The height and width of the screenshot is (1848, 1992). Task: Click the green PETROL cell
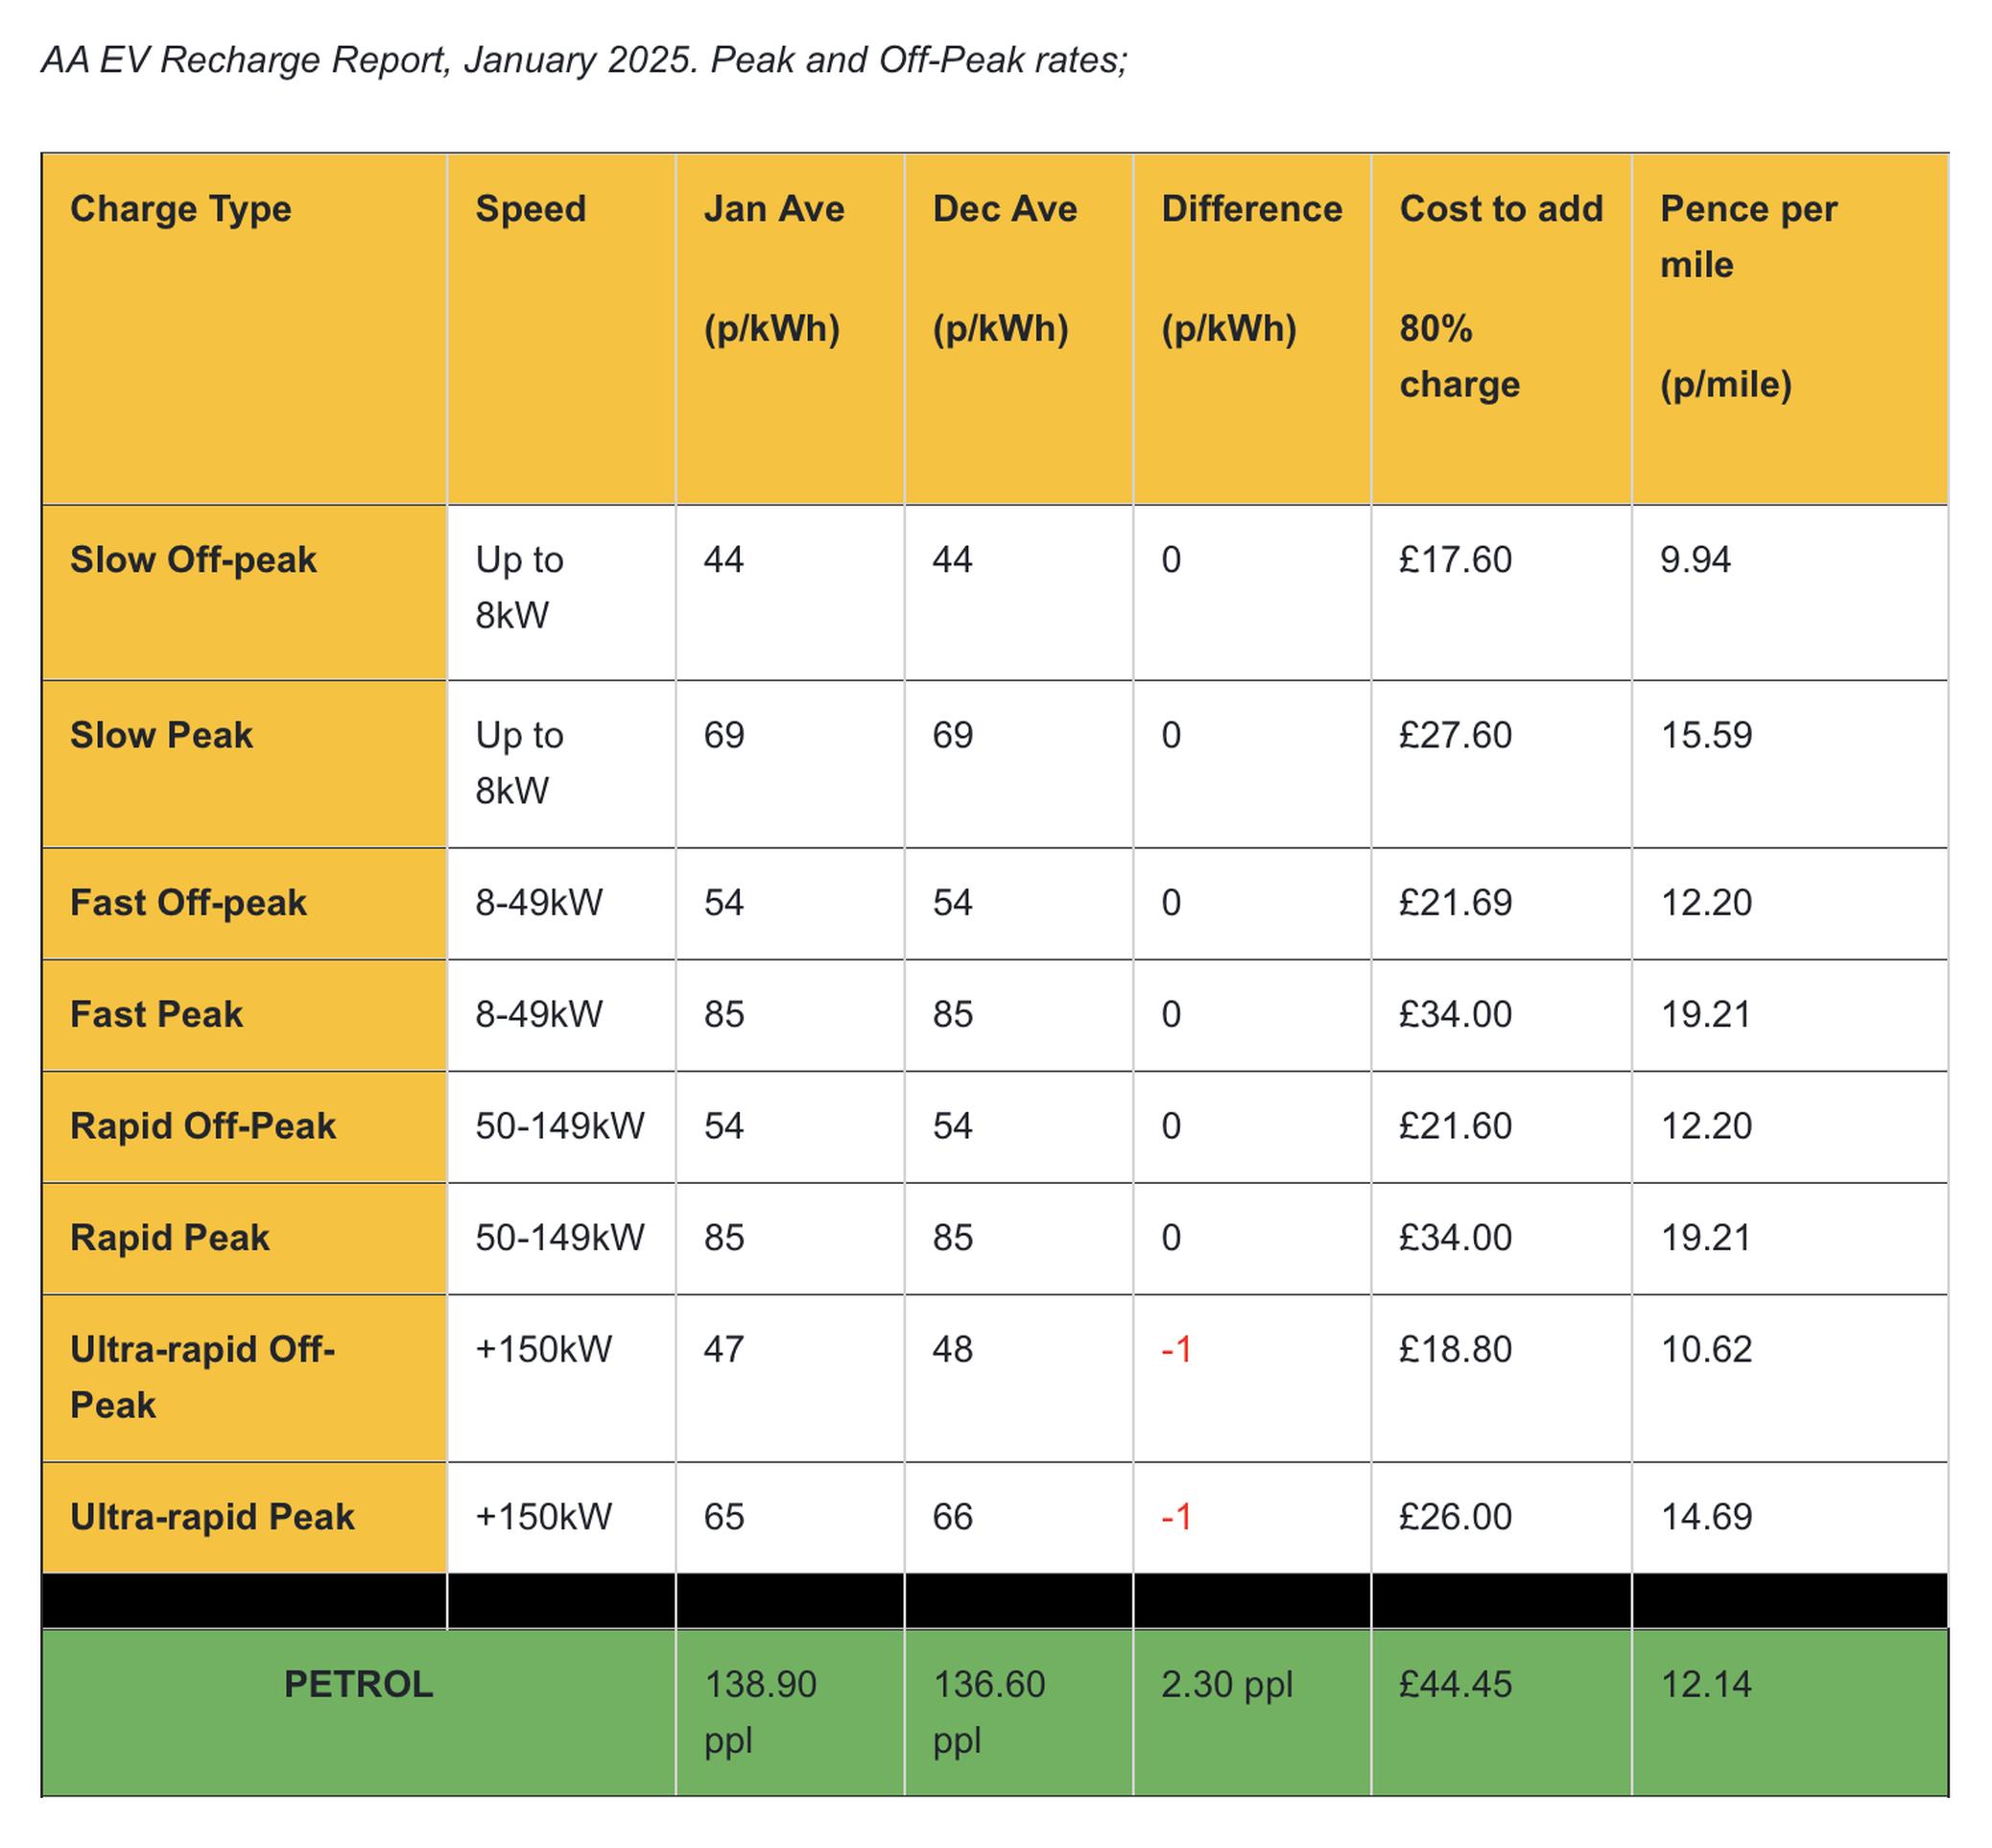tap(358, 1684)
